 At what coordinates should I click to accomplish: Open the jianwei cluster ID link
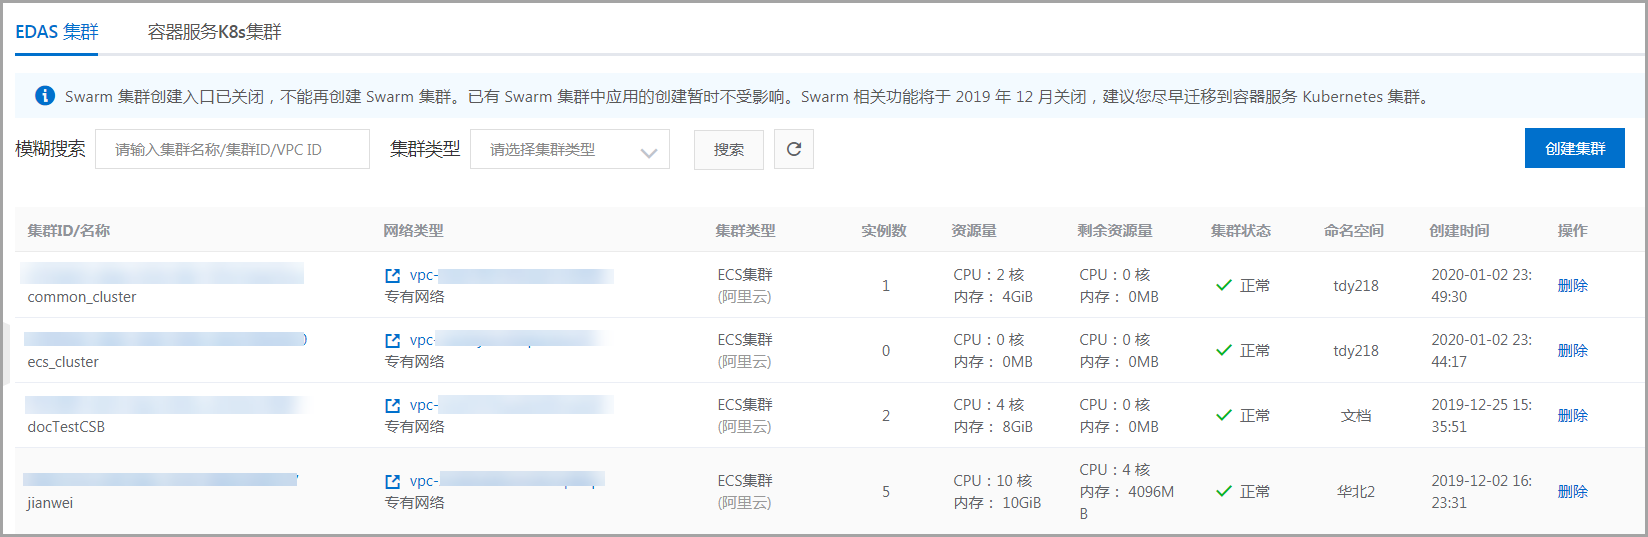click(161, 480)
